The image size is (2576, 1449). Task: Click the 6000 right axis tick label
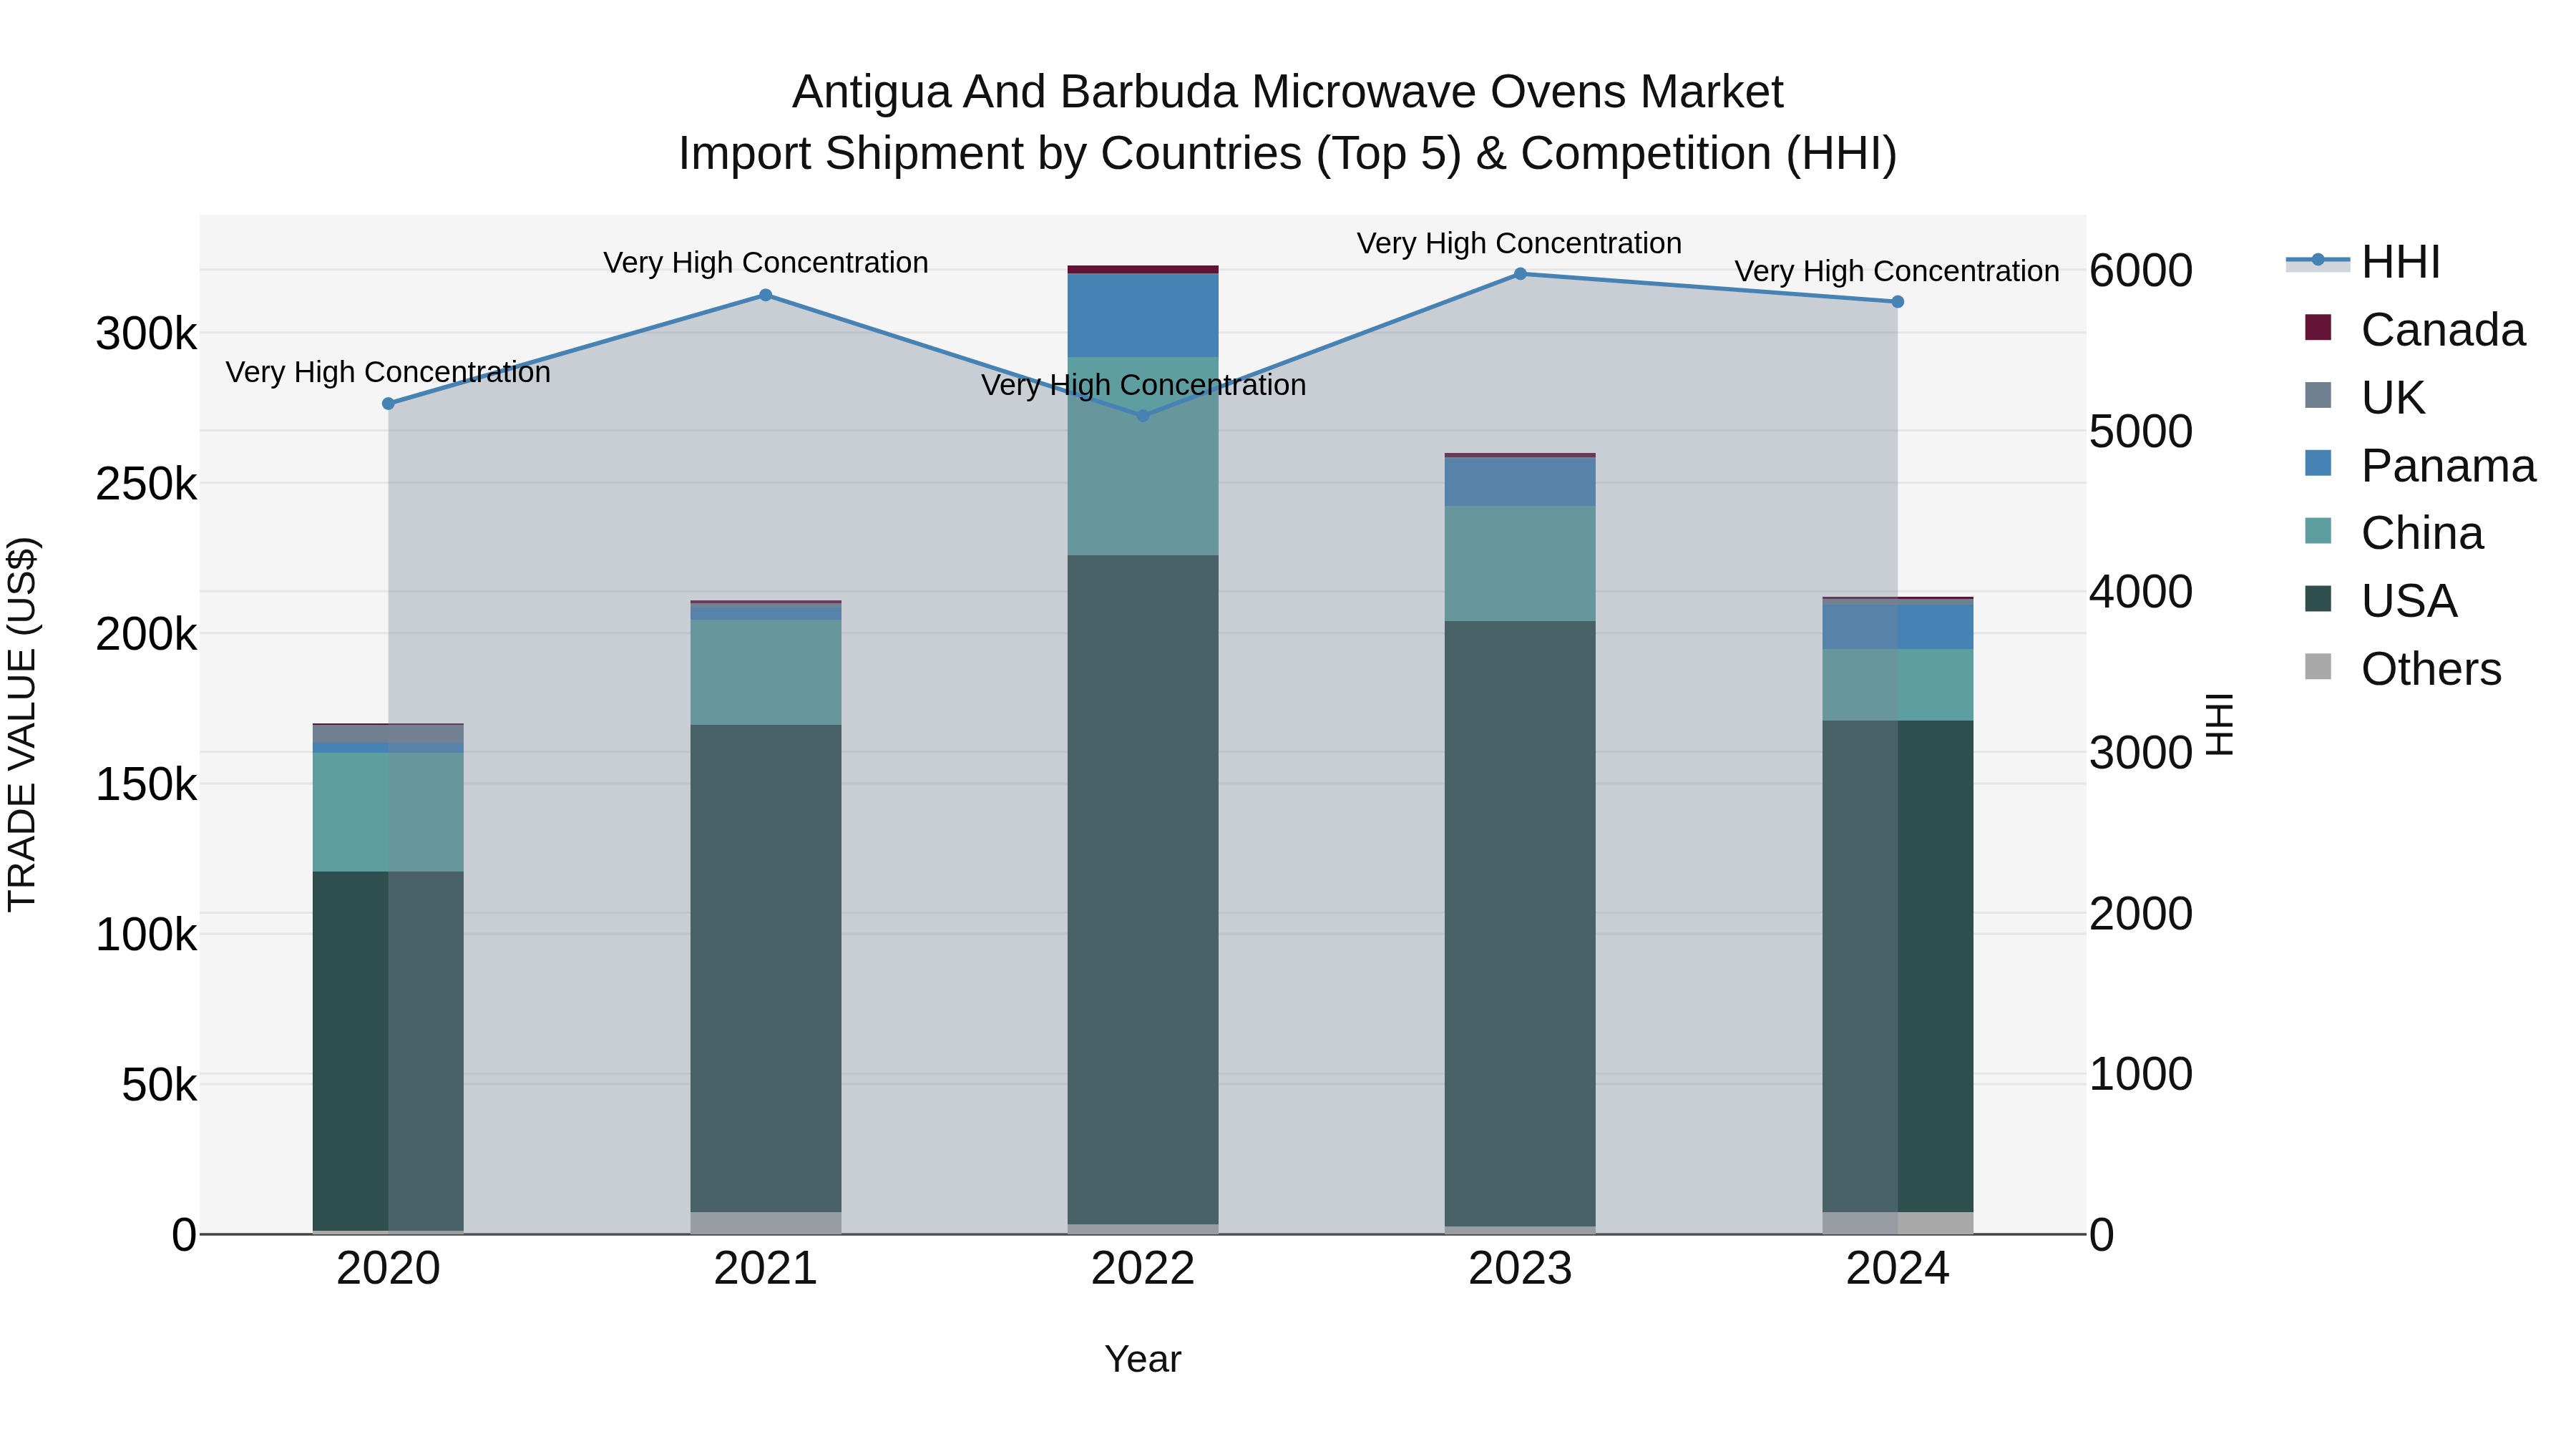(x=2141, y=271)
